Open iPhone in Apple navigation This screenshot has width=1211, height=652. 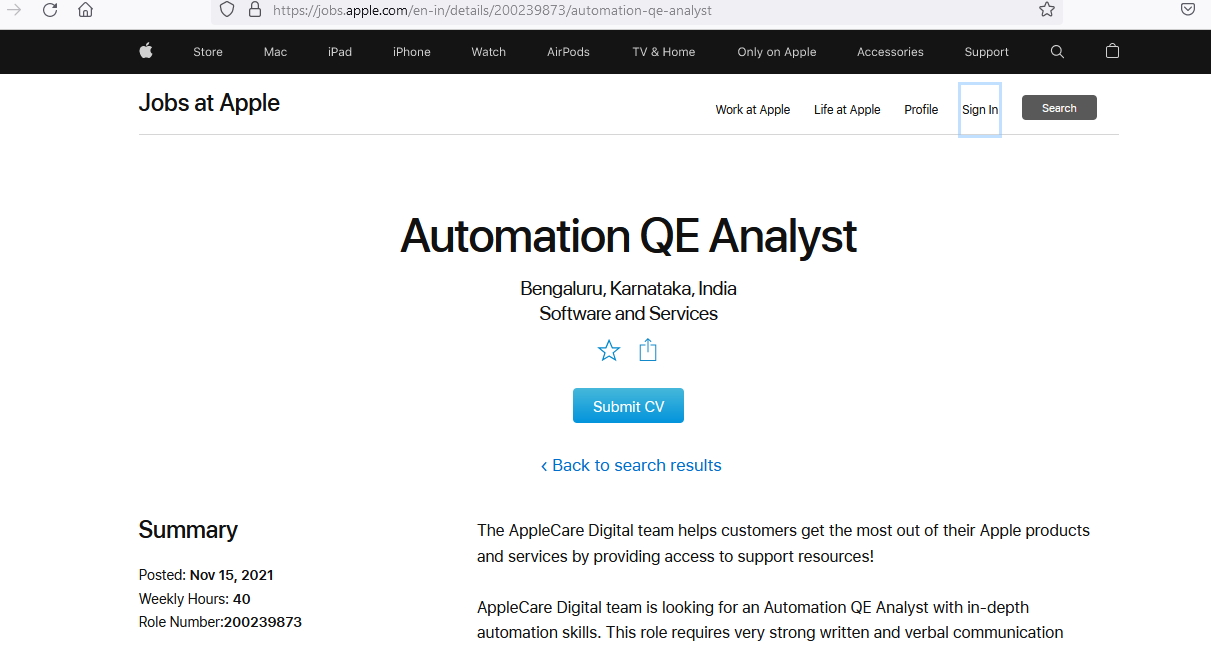412,52
